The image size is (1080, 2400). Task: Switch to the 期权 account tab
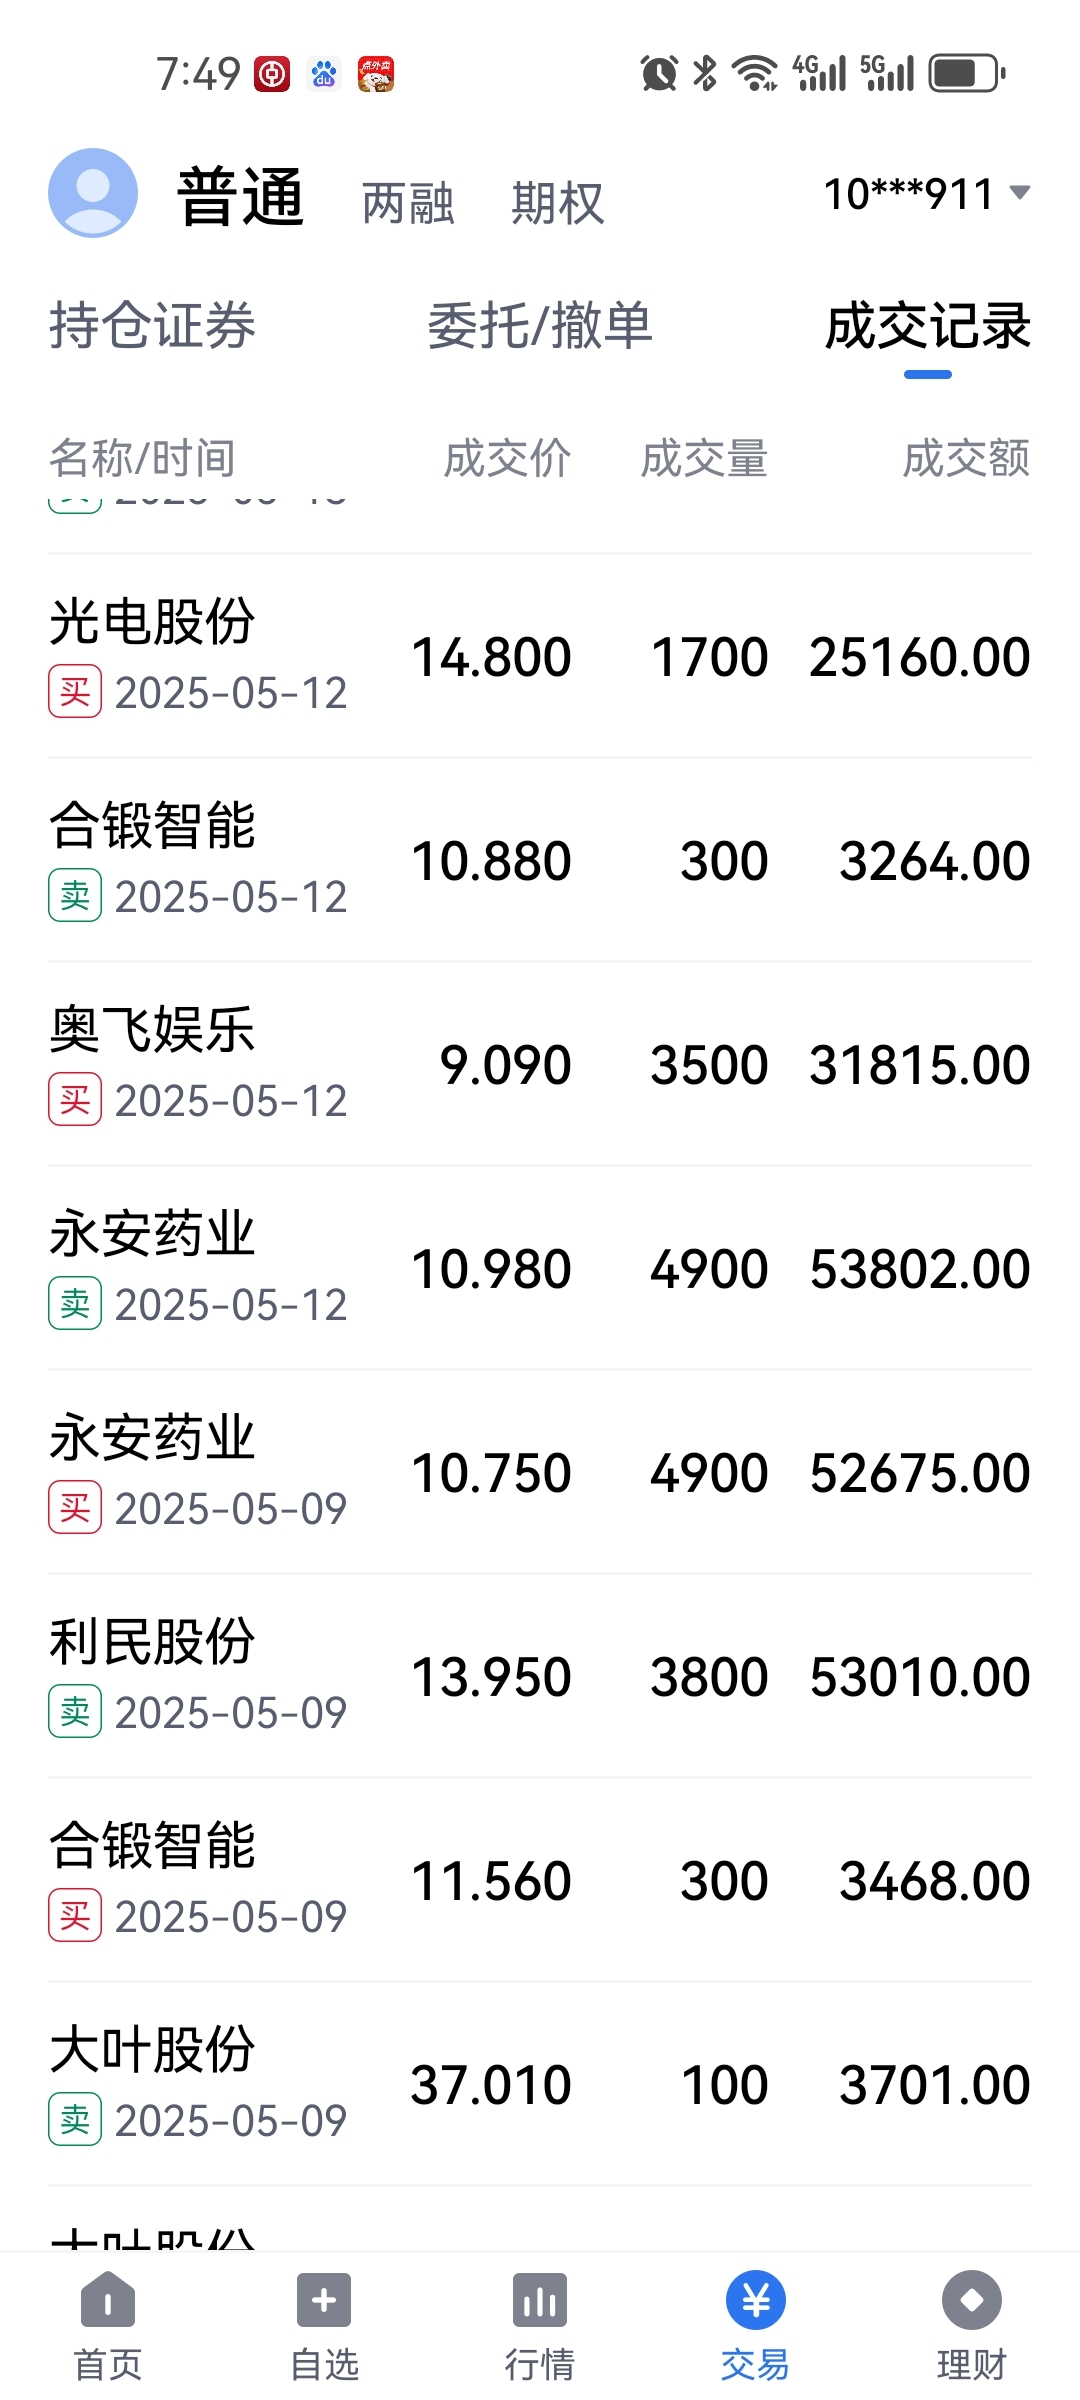(x=558, y=203)
